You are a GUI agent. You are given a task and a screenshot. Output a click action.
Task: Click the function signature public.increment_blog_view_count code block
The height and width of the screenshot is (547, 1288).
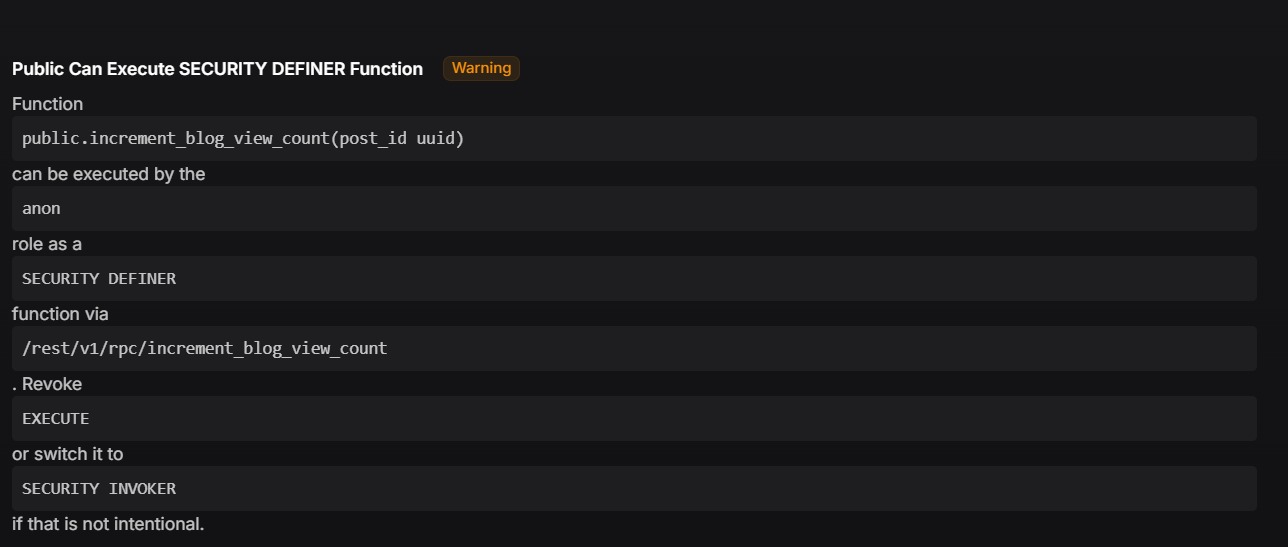tap(634, 138)
